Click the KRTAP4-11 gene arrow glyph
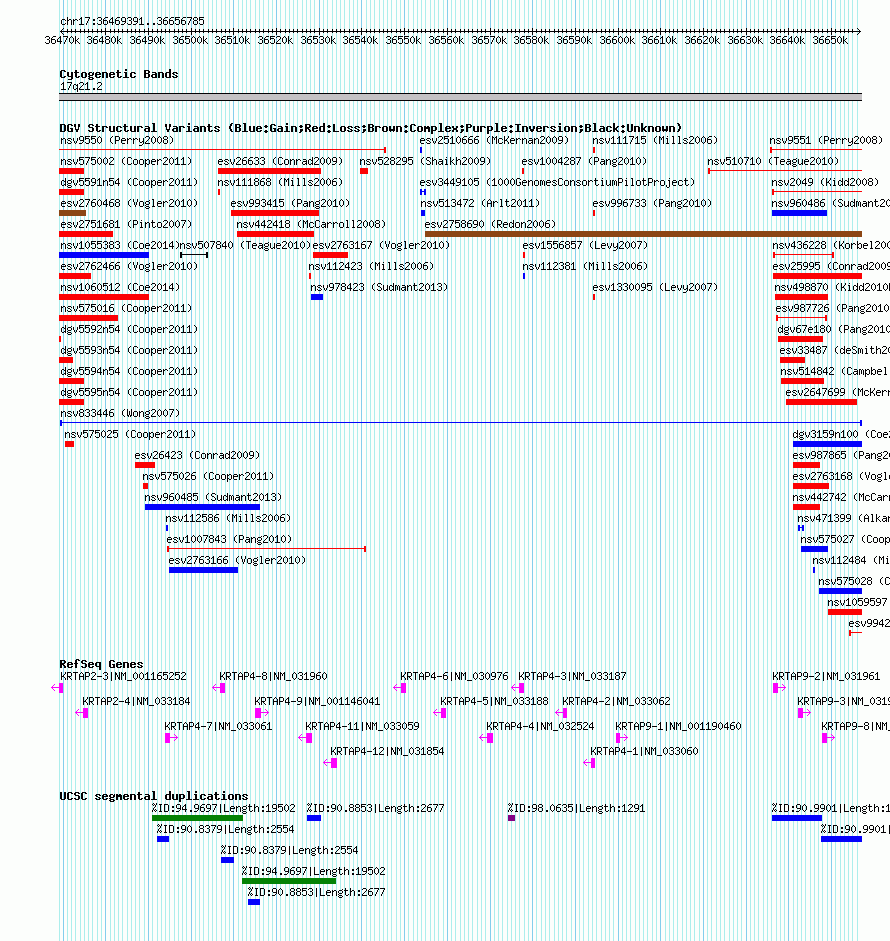The image size is (890, 941). (305, 738)
